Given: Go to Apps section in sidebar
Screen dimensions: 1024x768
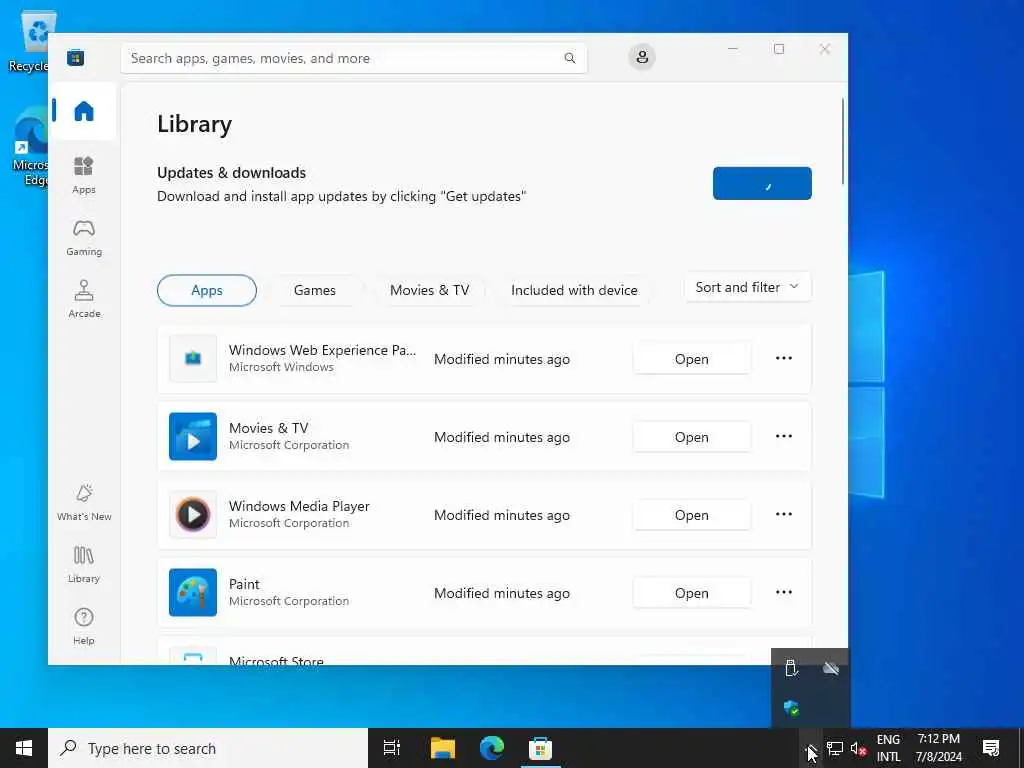Looking at the screenshot, I should (84, 175).
